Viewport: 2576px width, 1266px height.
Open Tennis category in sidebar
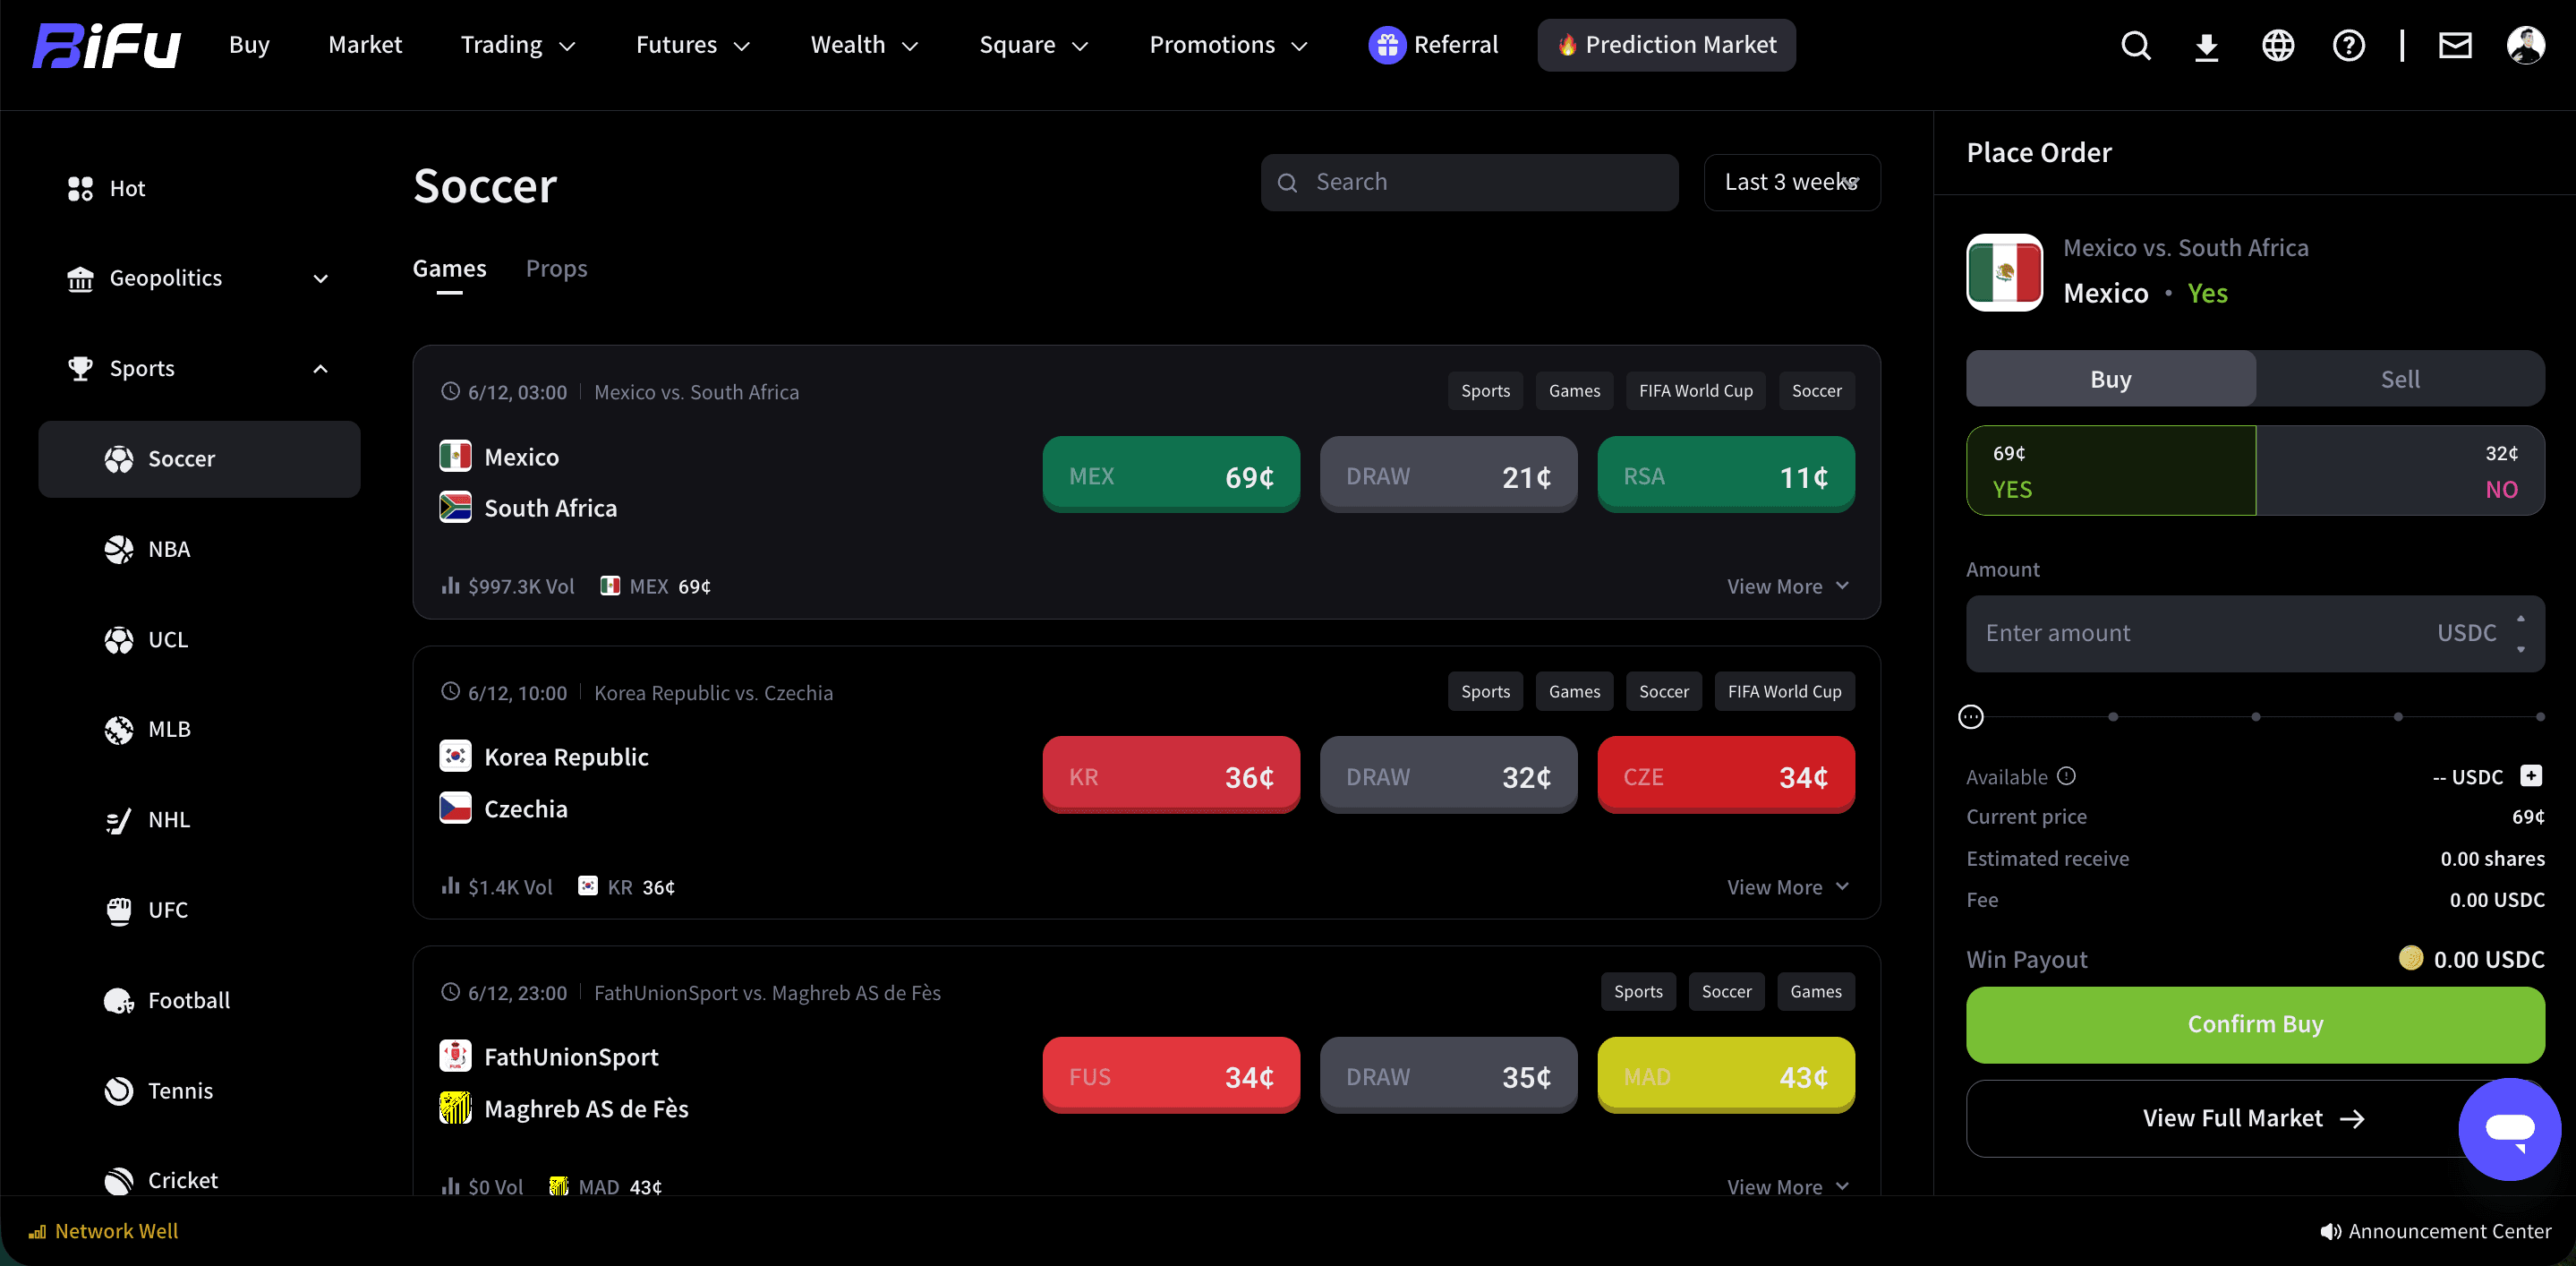click(199, 1090)
